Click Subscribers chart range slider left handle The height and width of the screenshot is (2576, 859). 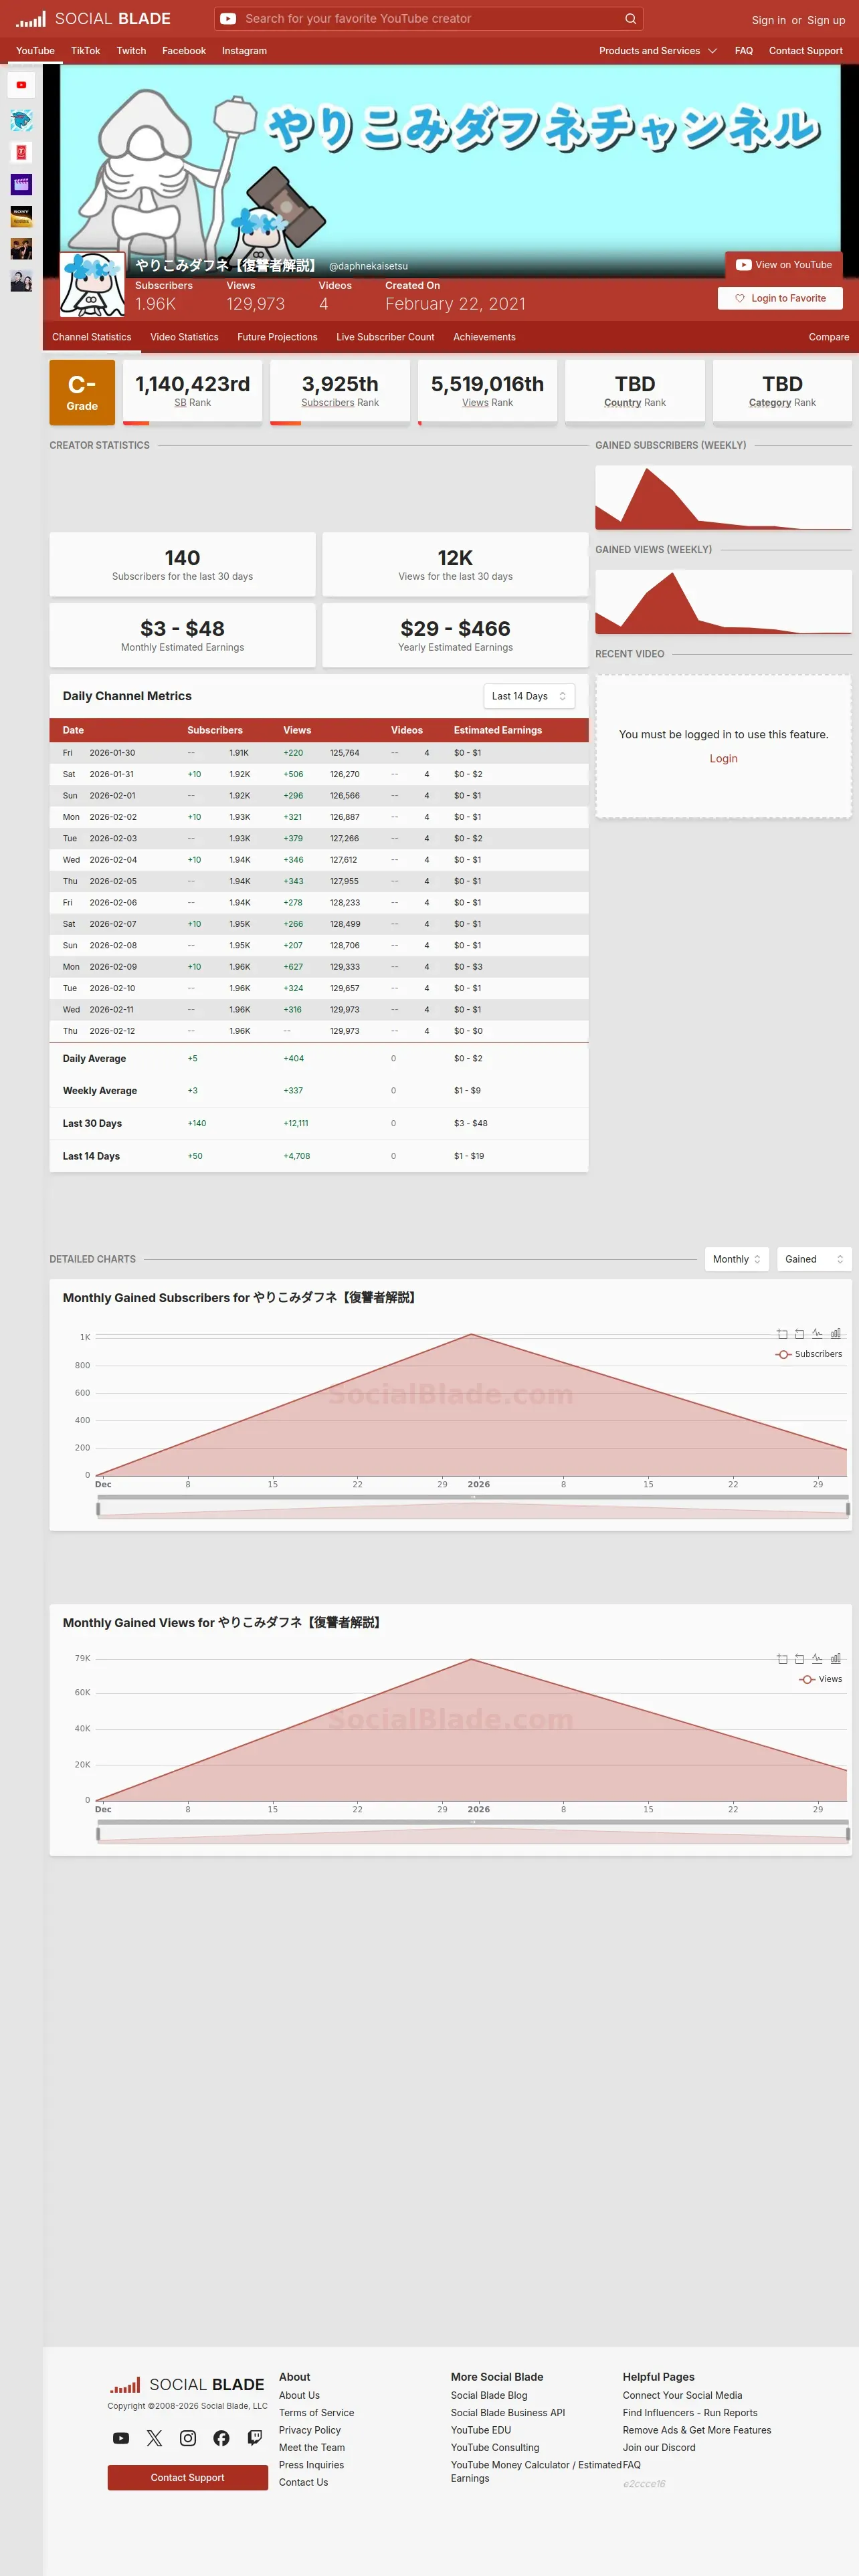tap(98, 1508)
